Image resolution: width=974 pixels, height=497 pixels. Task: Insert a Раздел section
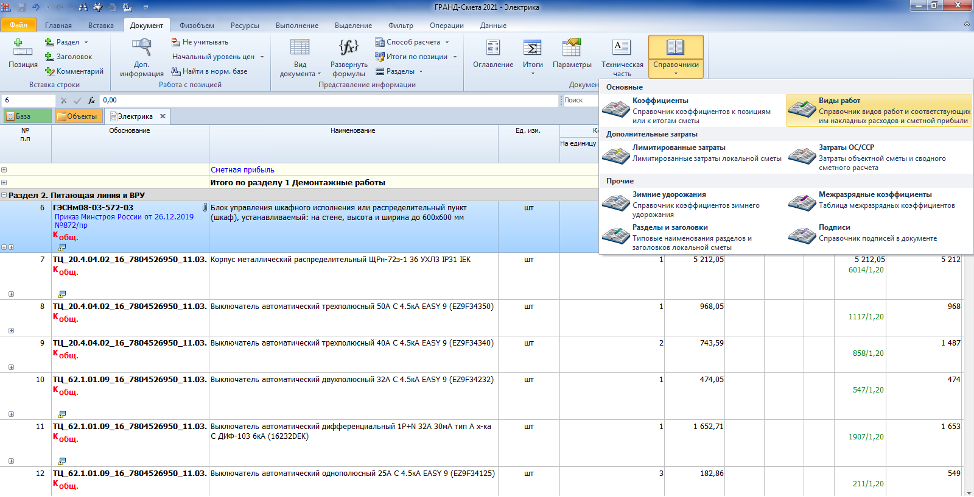66,42
